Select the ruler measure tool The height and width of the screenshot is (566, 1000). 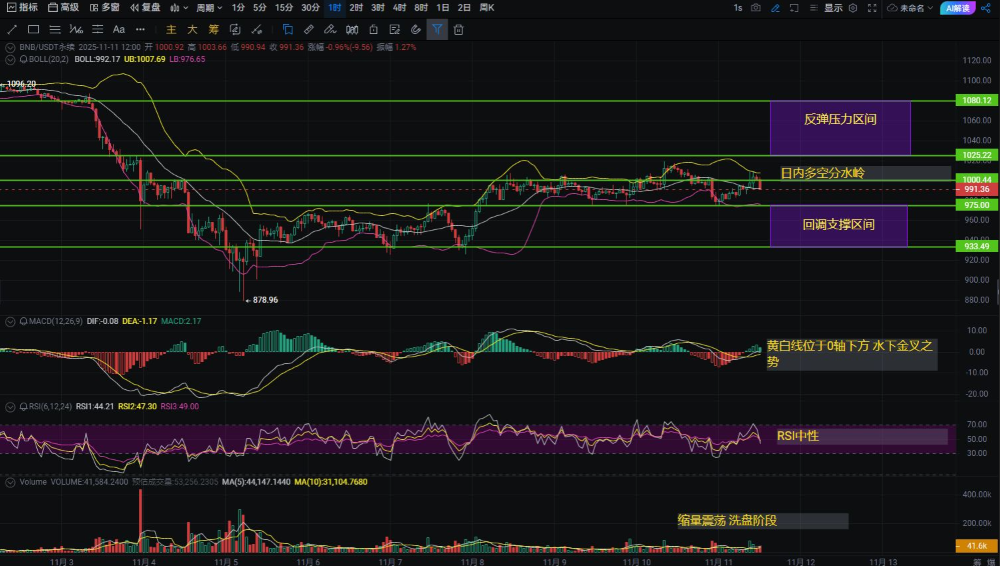[x=309, y=29]
